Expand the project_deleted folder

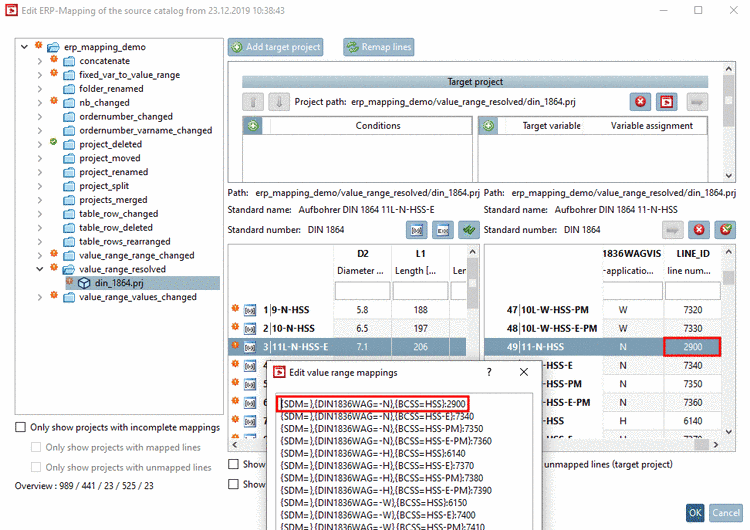tap(40, 144)
